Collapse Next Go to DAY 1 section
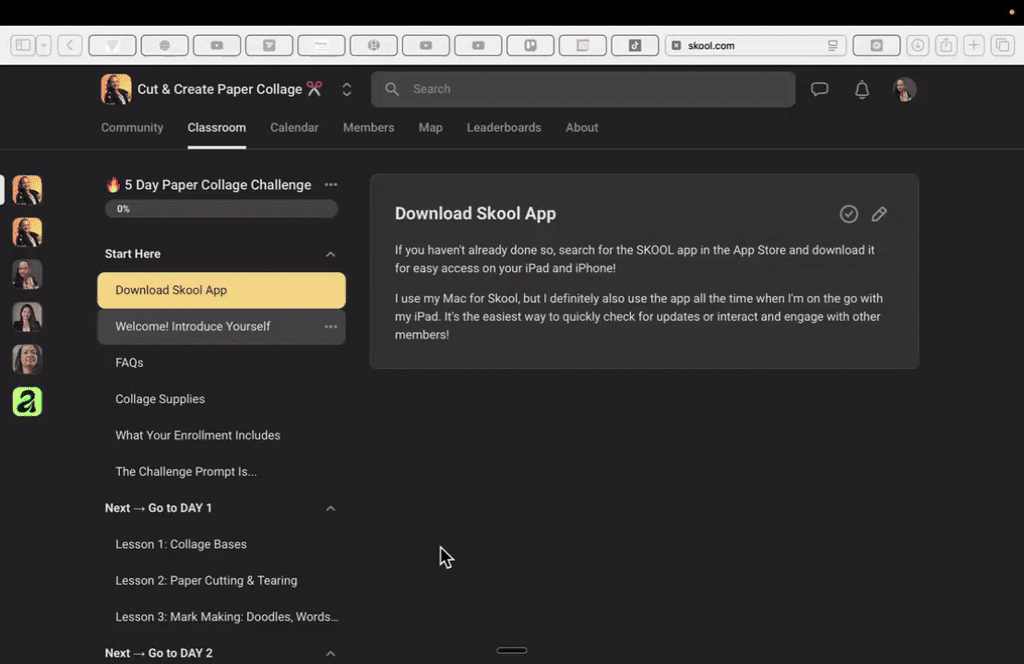Image resolution: width=1024 pixels, height=664 pixels. point(330,508)
